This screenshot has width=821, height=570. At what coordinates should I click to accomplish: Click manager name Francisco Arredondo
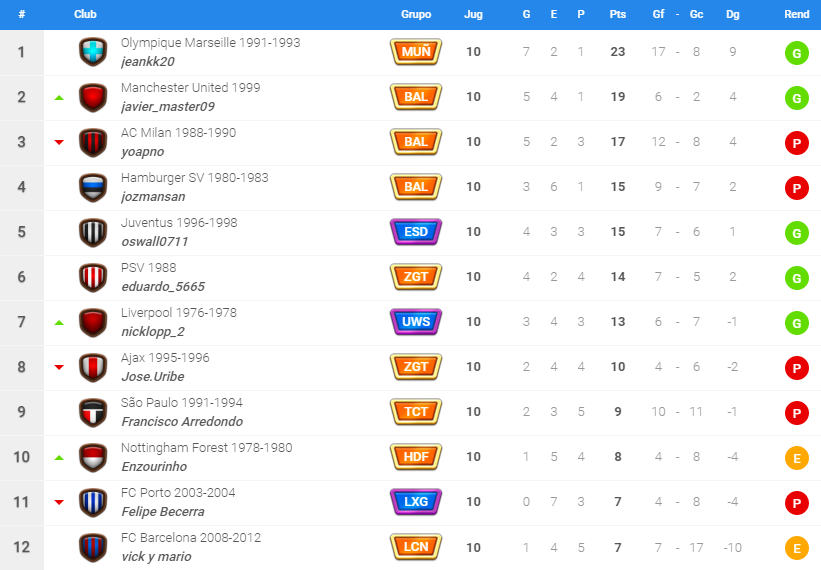tap(182, 421)
